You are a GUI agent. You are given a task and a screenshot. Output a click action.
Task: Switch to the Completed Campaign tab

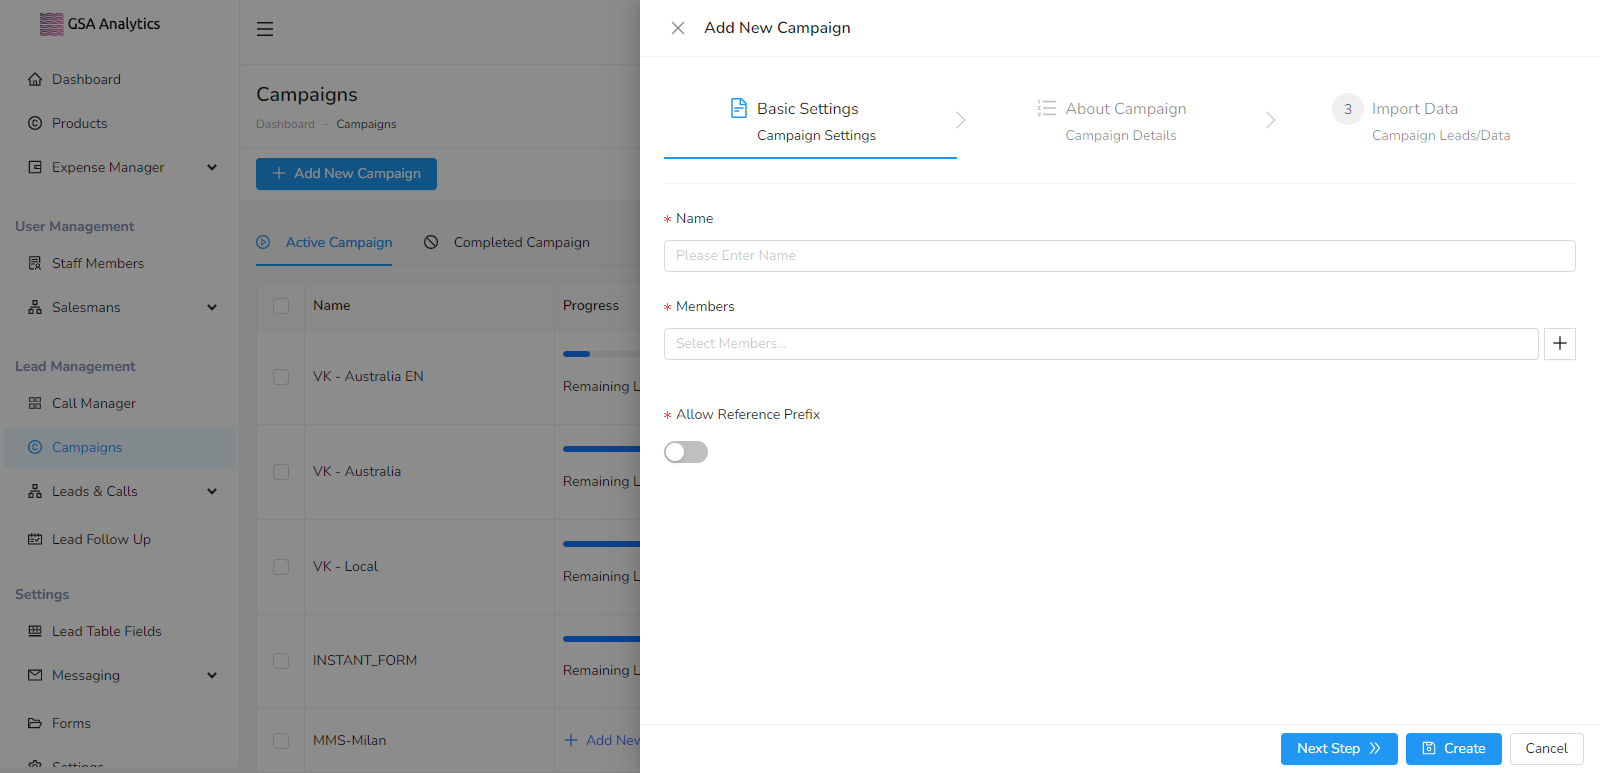pos(507,242)
